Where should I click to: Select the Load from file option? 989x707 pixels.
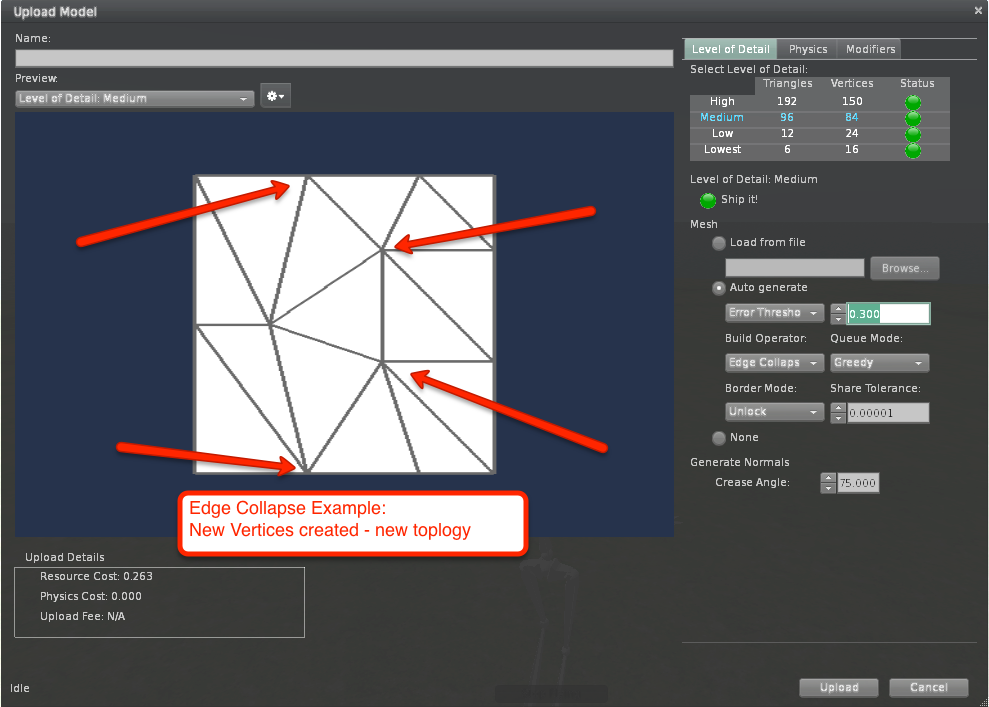(719, 243)
